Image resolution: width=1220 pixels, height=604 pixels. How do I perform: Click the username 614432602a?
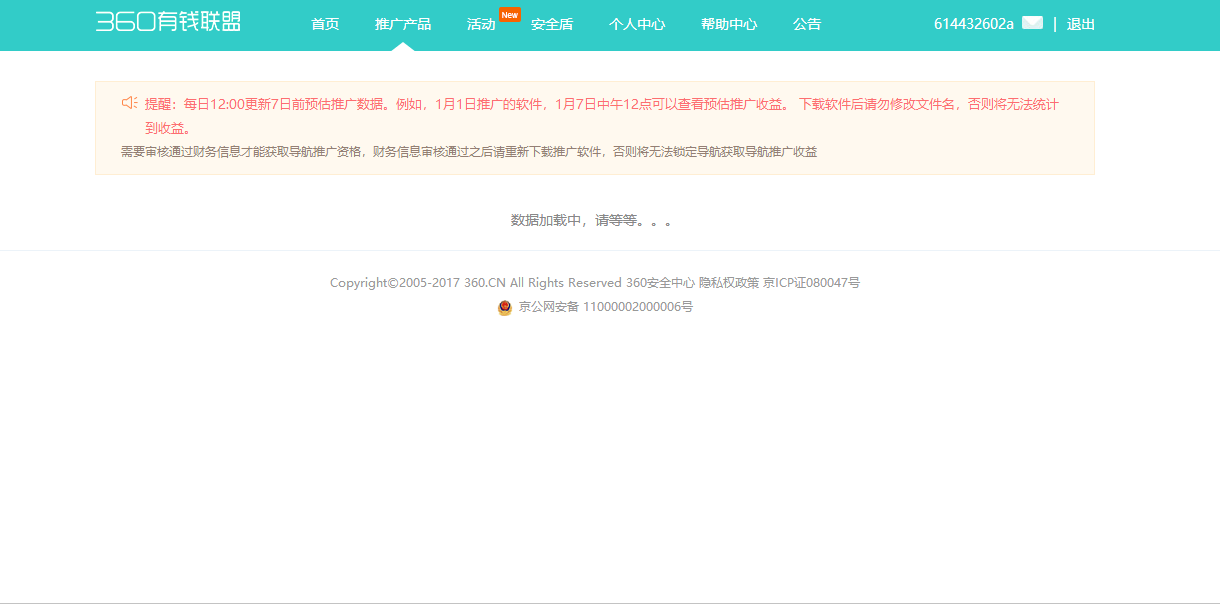coord(973,24)
